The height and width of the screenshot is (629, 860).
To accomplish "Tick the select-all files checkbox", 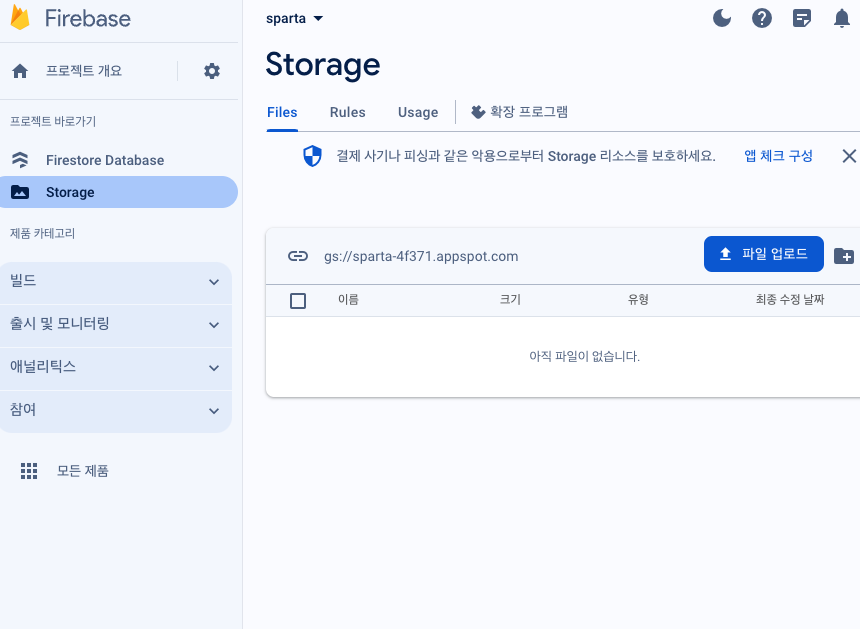I will pyautogui.click(x=298, y=301).
